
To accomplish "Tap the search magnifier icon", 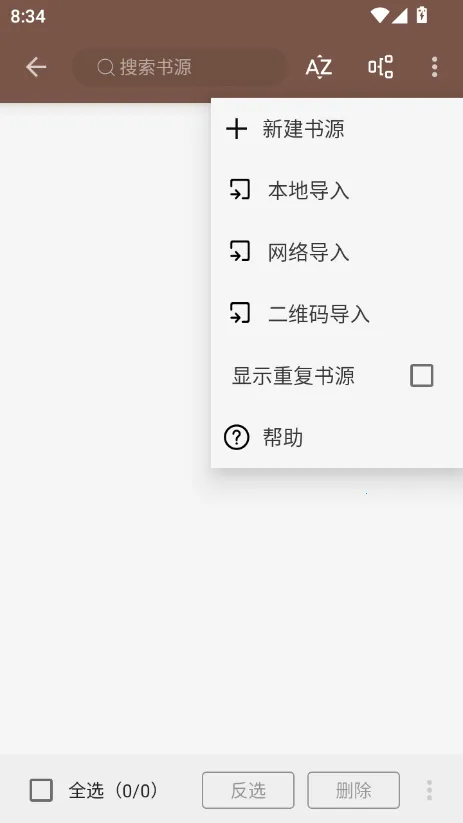I will (106, 67).
